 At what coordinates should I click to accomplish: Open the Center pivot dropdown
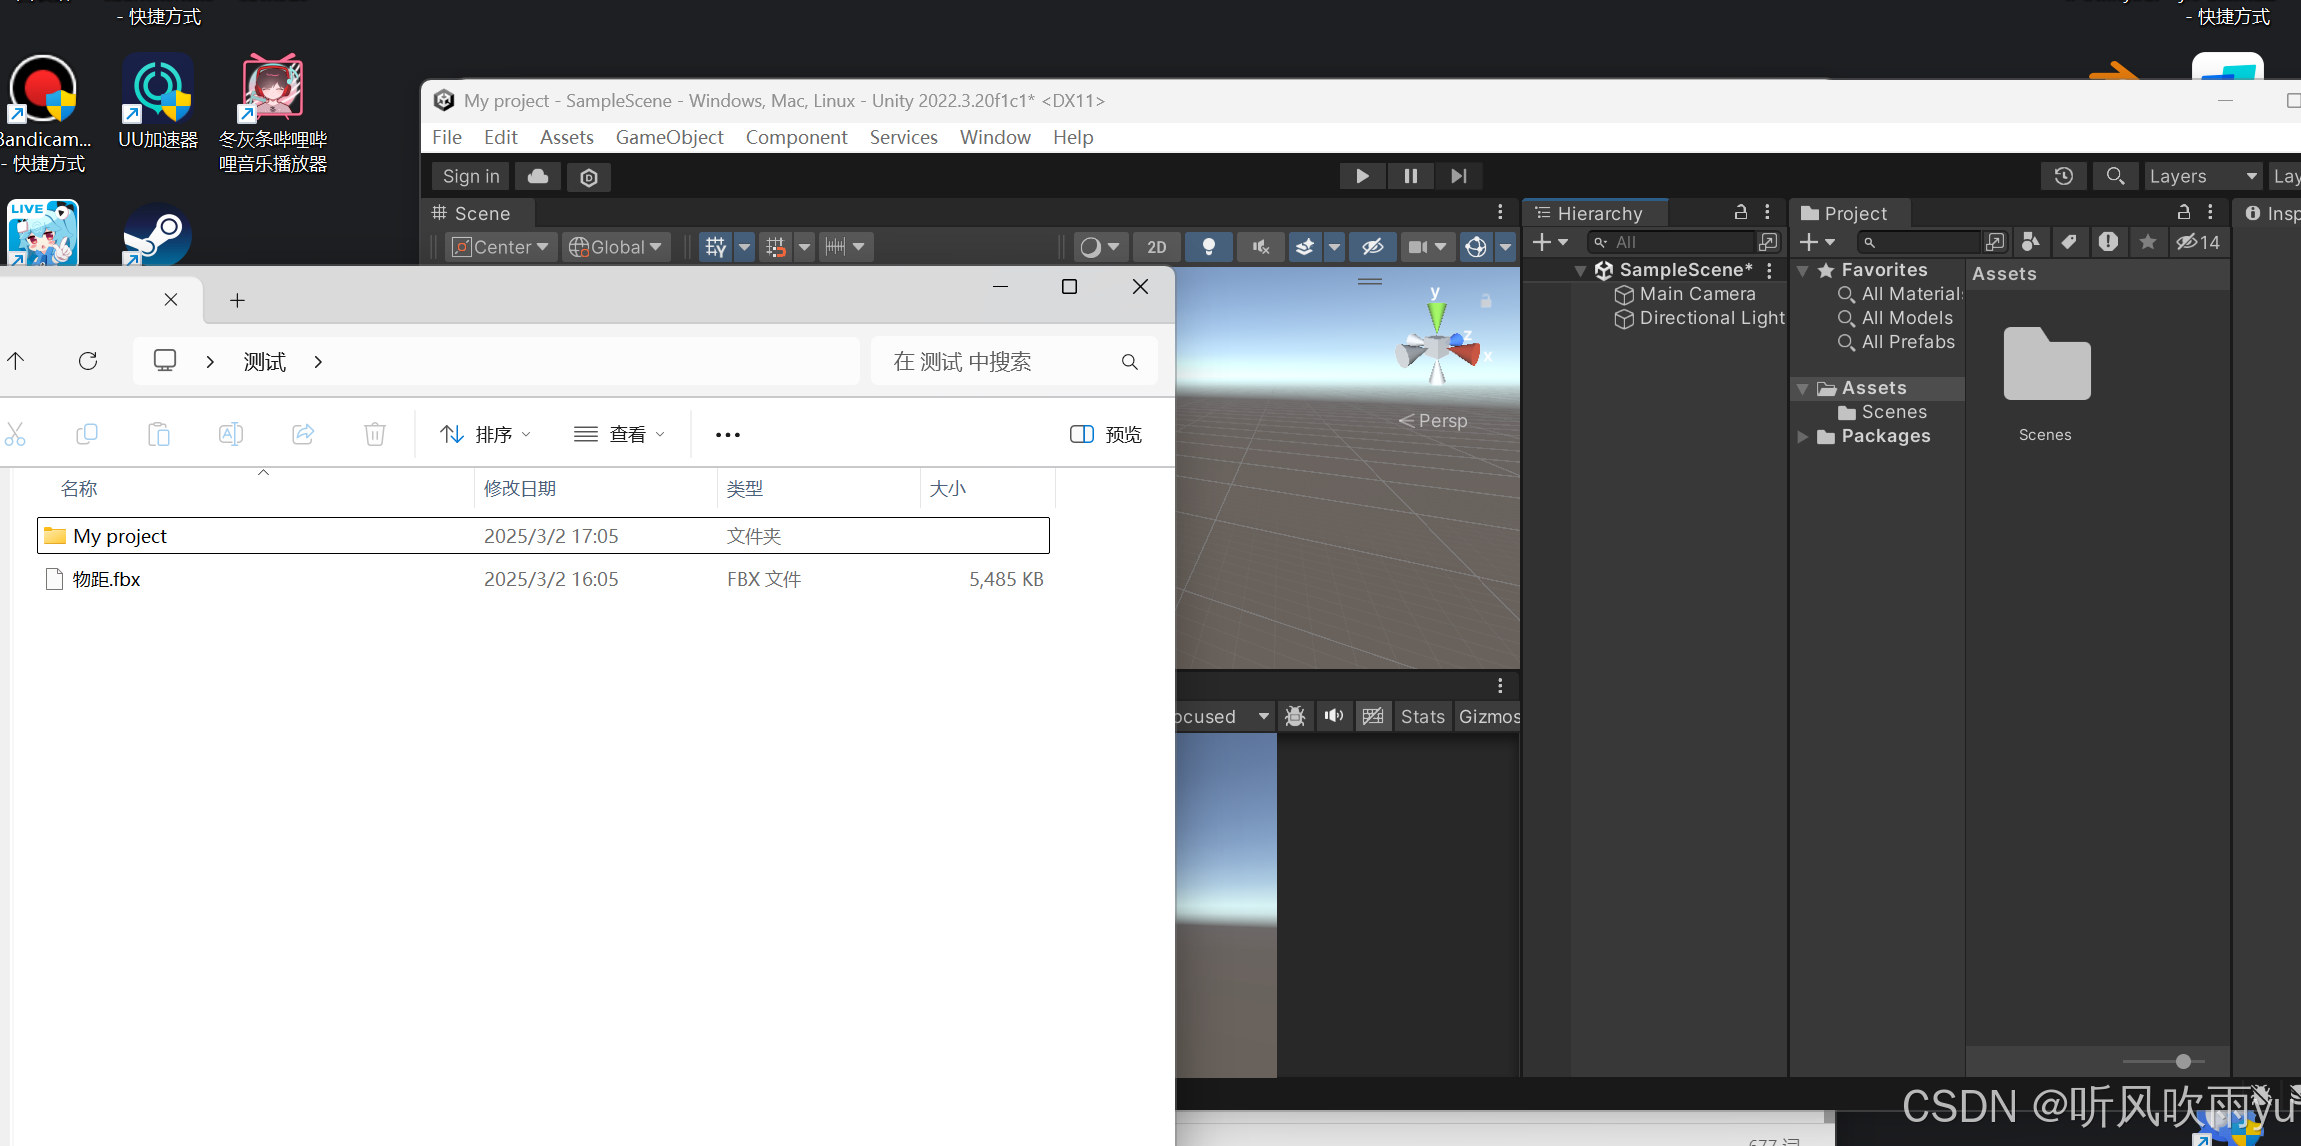(500, 247)
